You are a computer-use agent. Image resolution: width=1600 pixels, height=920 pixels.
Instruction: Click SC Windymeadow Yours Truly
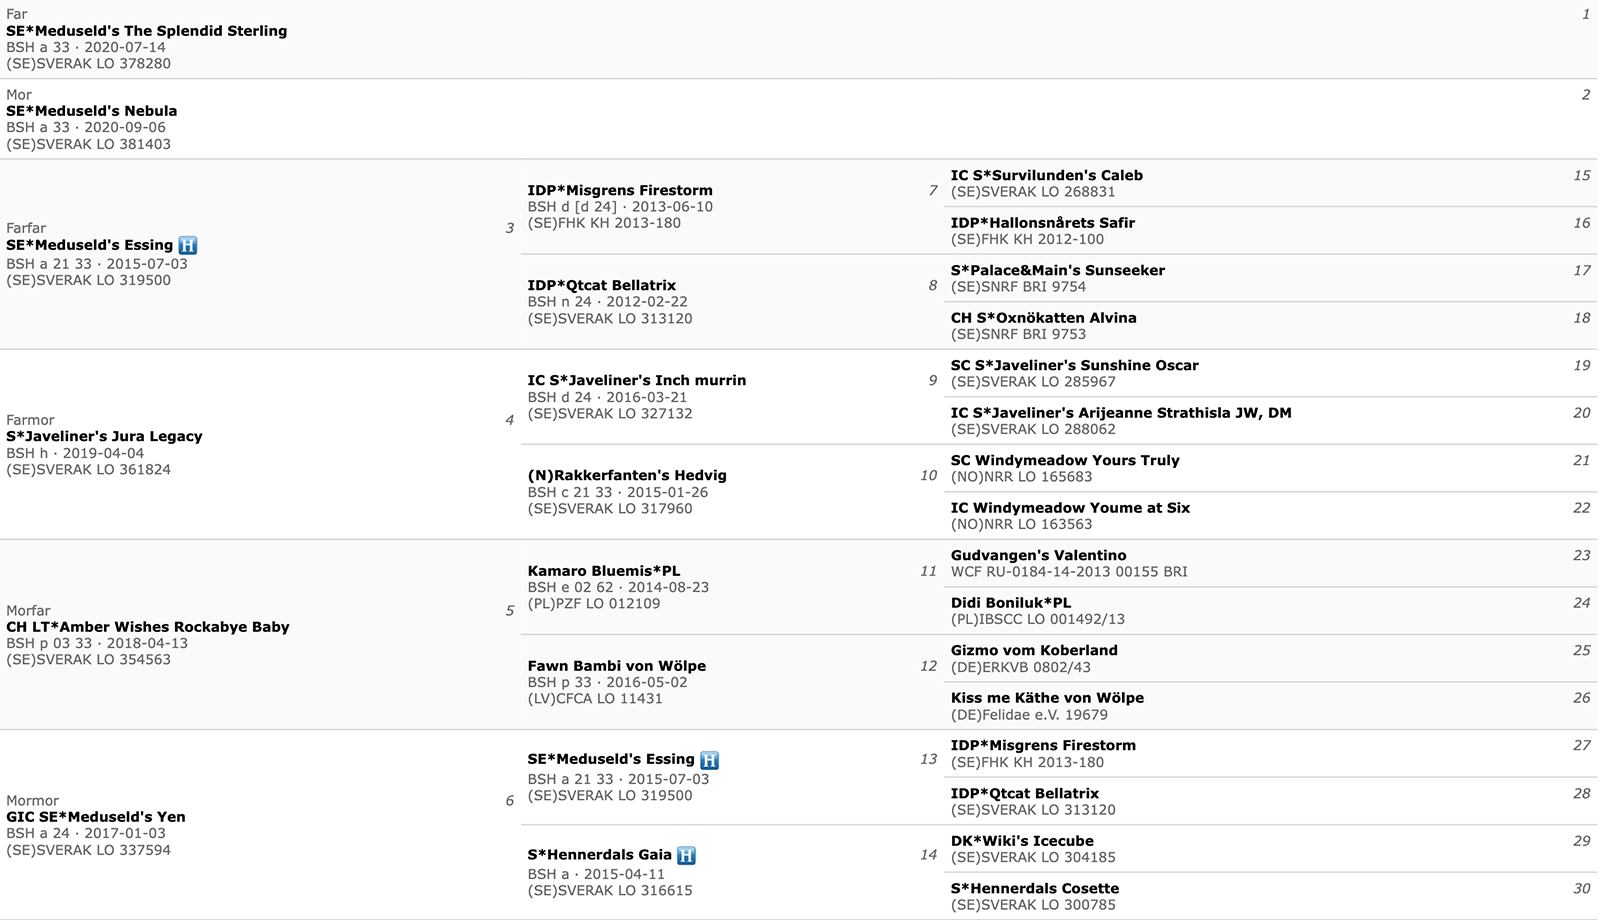tap(1065, 460)
